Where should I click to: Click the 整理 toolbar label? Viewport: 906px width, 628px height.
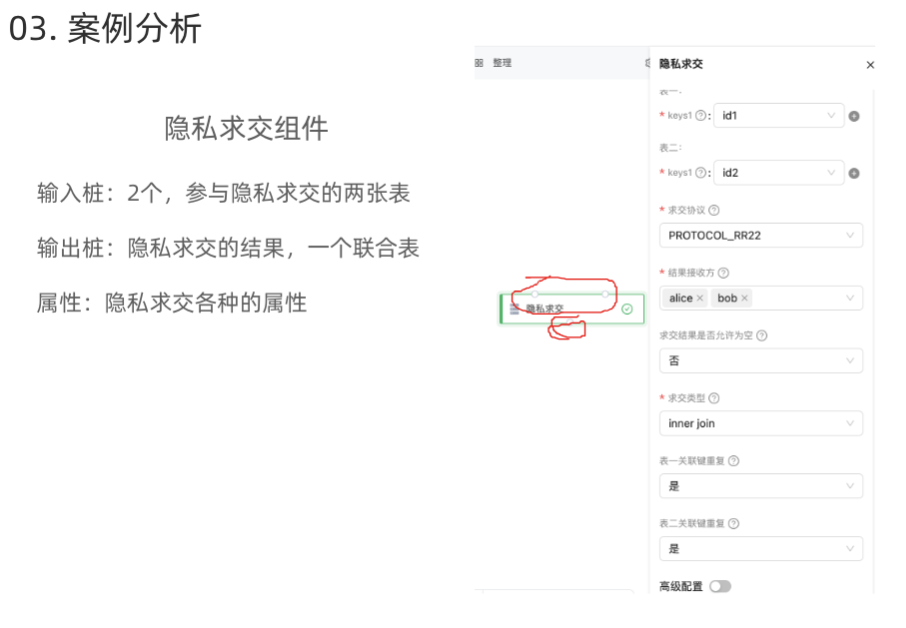[502, 62]
